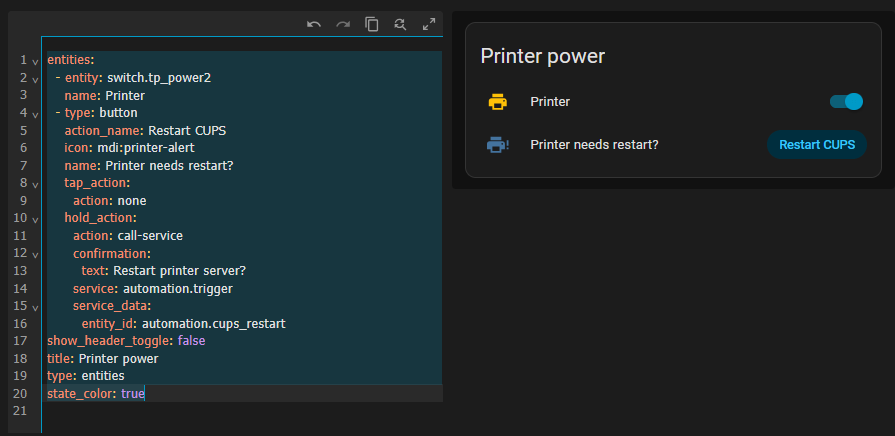Collapse the service_data section at line 15
The image size is (895, 436).
[35, 307]
